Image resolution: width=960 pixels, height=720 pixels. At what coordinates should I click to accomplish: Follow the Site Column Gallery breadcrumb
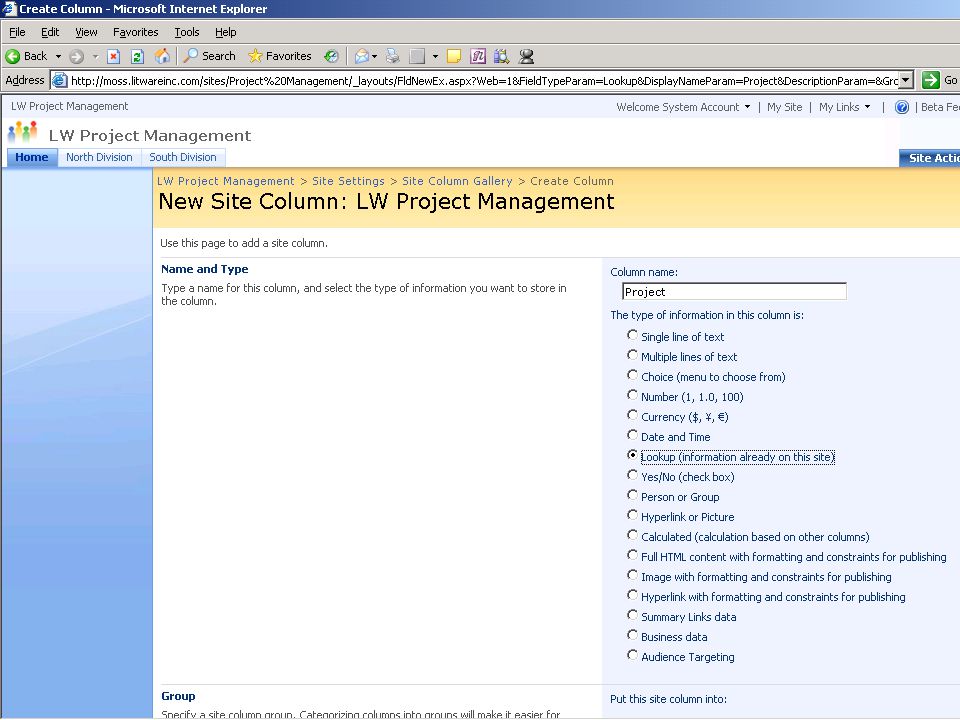(457, 181)
